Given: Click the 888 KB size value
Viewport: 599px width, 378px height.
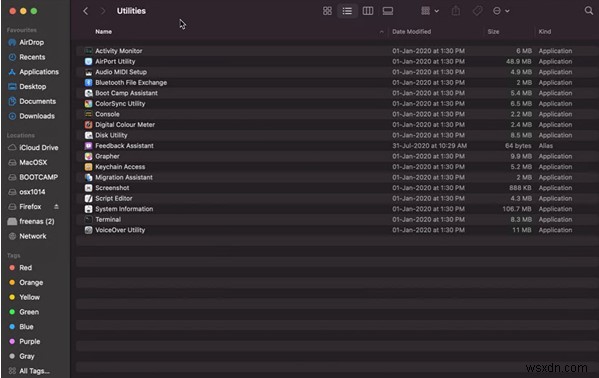Looking at the screenshot, I should click(x=520, y=188).
